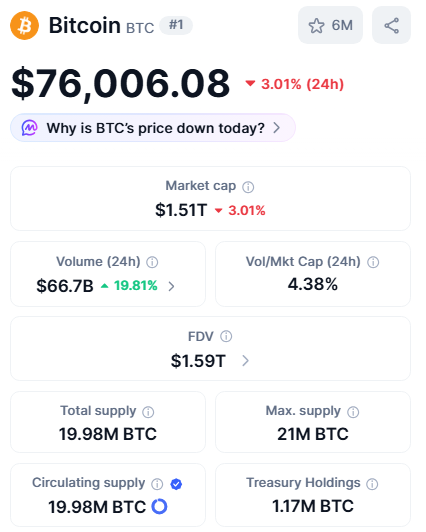Click the $76,006.08 price value
This screenshot has height=532, width=426.
point(121,83)
